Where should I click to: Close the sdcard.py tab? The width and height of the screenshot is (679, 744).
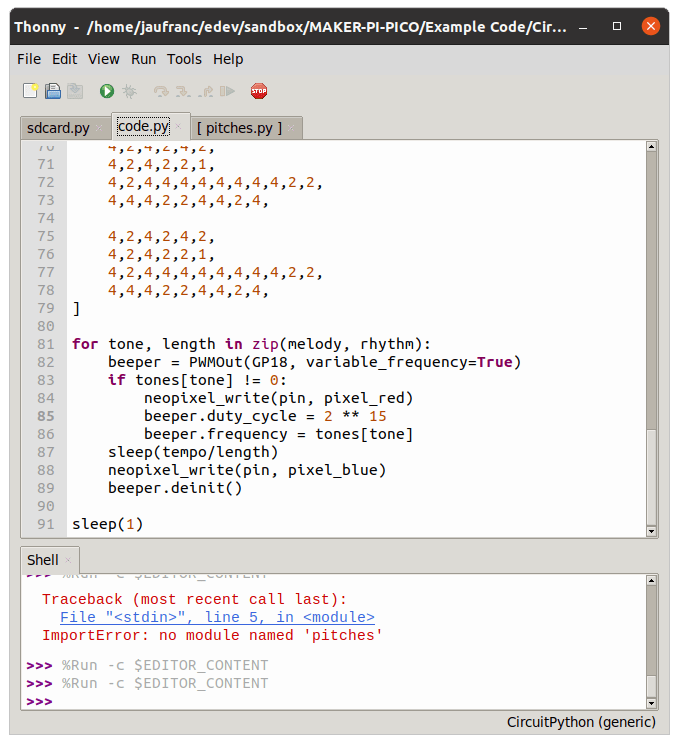pyautogui.click(x=99, y=128)
